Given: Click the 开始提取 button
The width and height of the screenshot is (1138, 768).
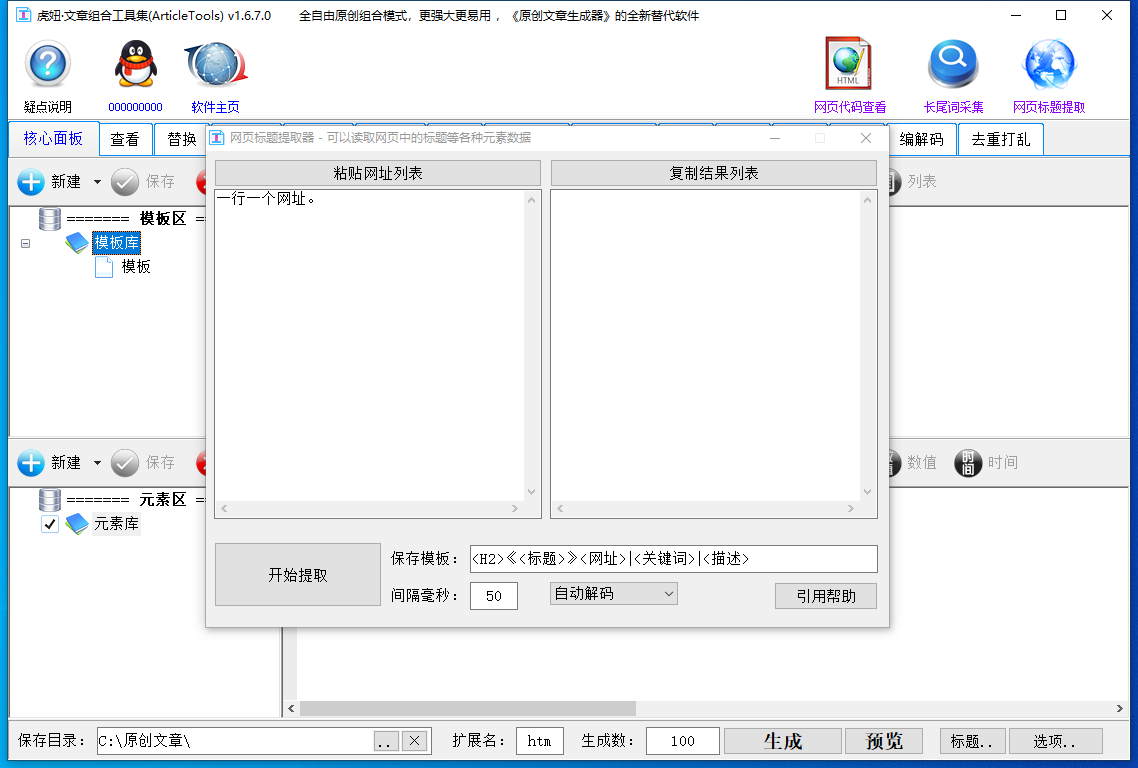Looking at the screenshot, I should 298,575.
